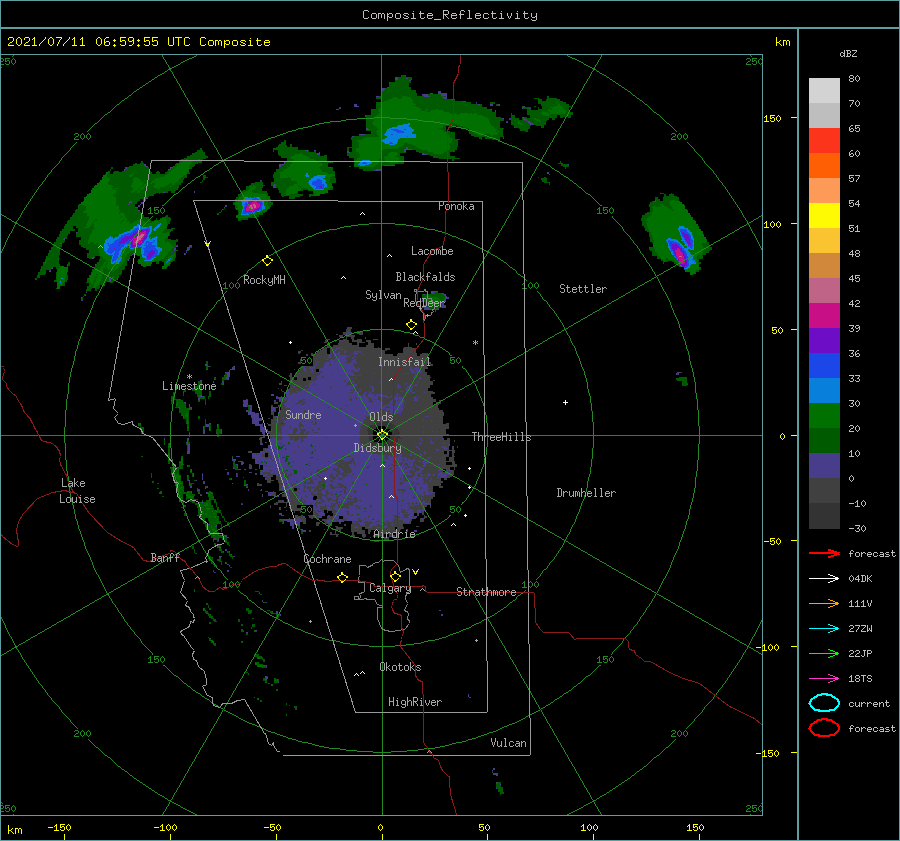Select the 39 dBZ magenta color swatch
Screen dimensions: 900x841
click(x=824, y=315)
